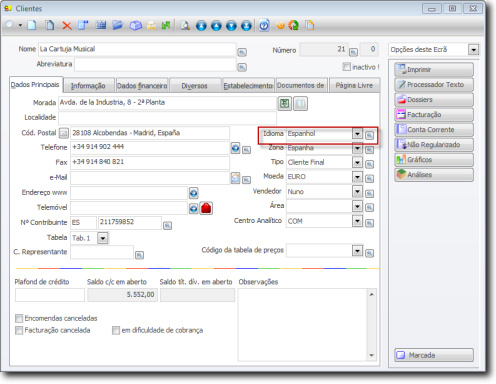
Task: Open the Idioma dropdown
Action: (x=357, y=134)
